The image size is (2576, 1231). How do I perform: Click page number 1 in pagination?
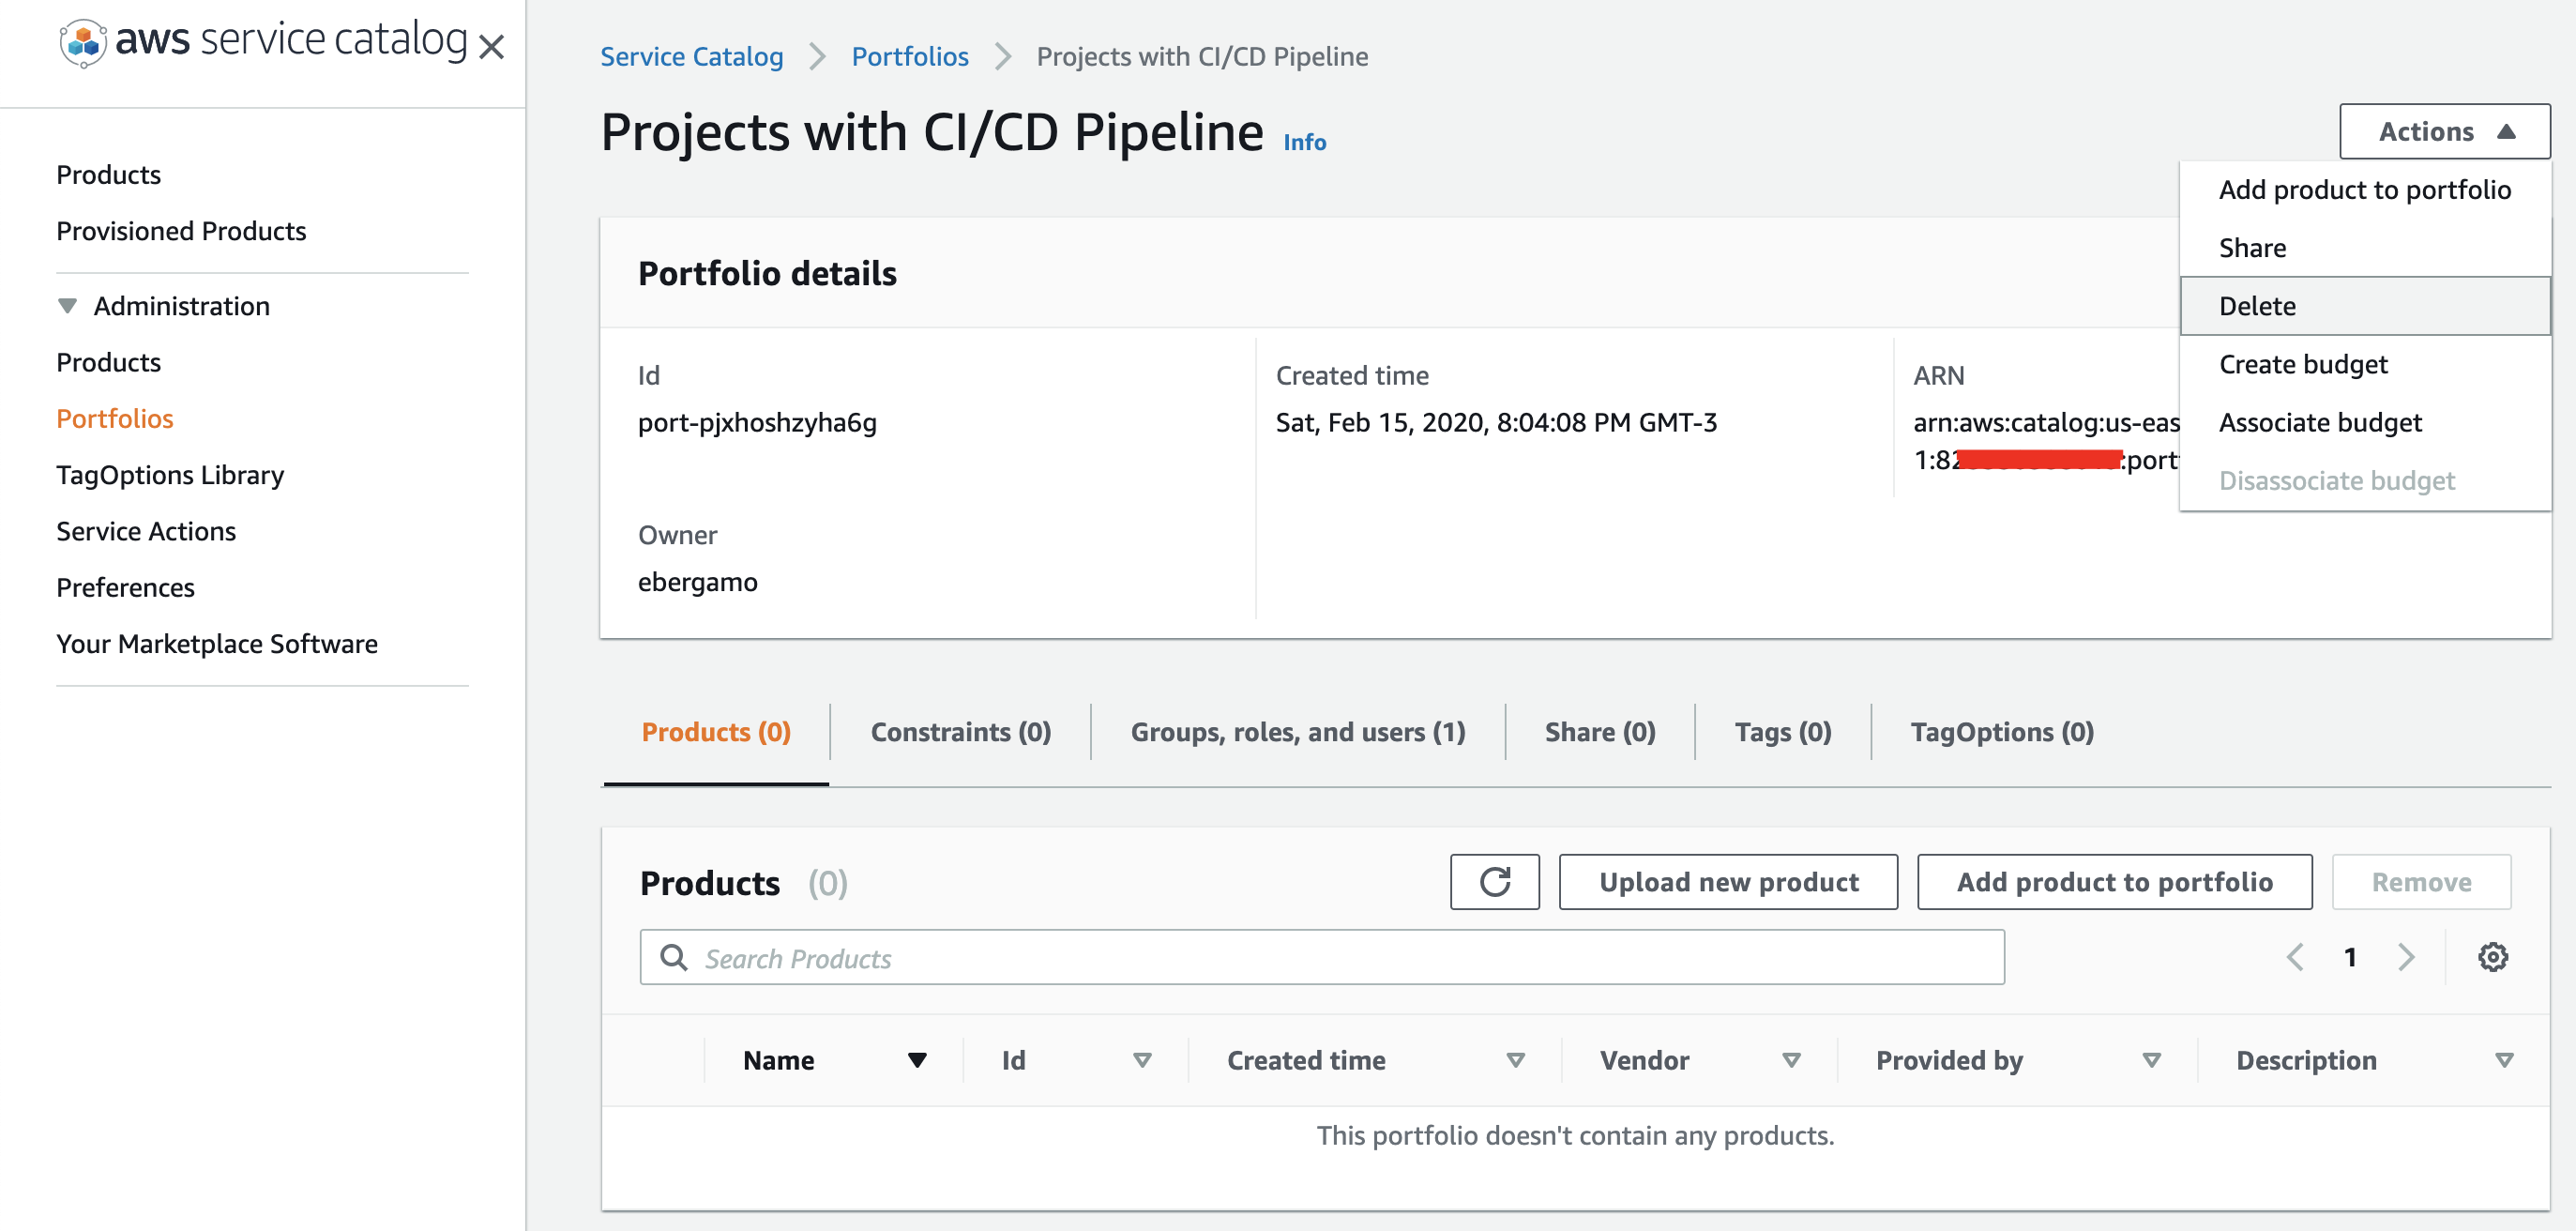point(2350,957)
